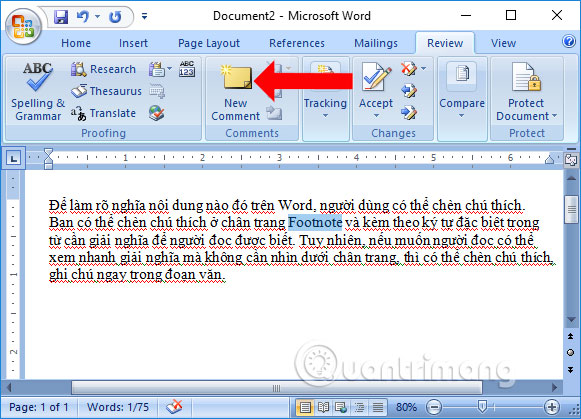Viewport: 581px width, 419px height.
Task: Customize Quick Access Toolbar dropdown
Action: [x=145, y=16]
